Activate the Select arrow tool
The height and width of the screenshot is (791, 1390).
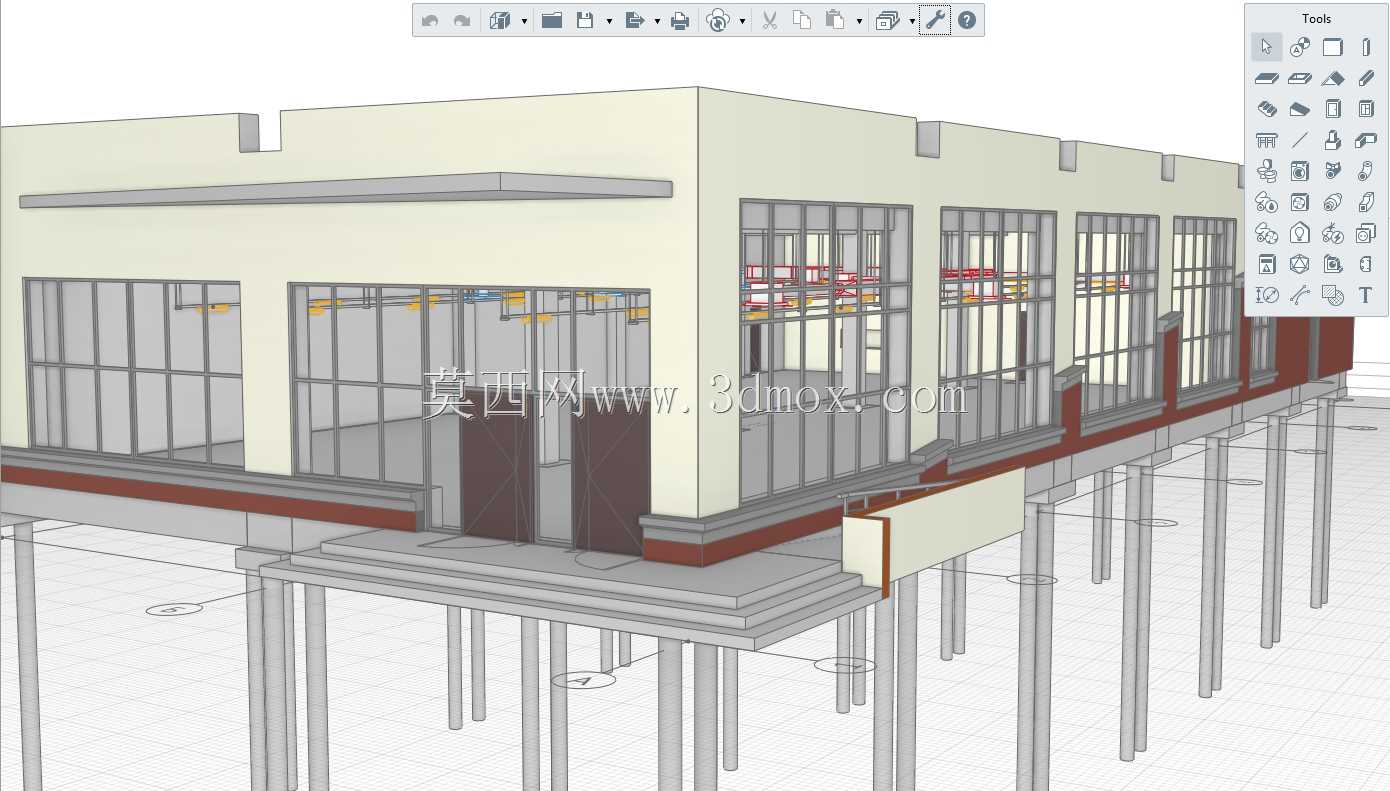click(x=1266, y=47)
